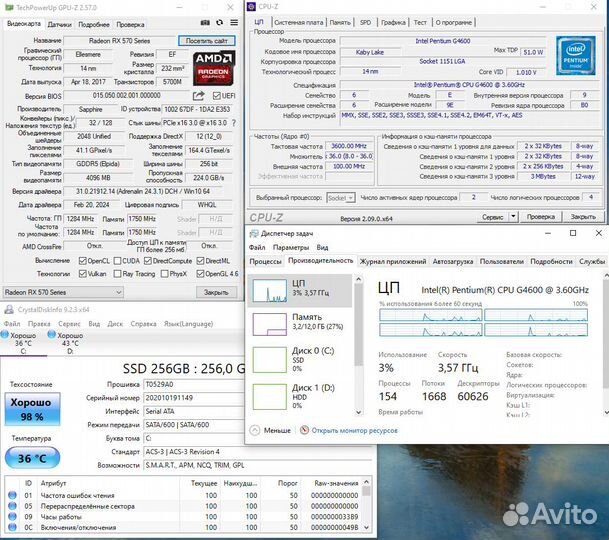Click Хорошо 98 % health status box

tap(32, 409)
